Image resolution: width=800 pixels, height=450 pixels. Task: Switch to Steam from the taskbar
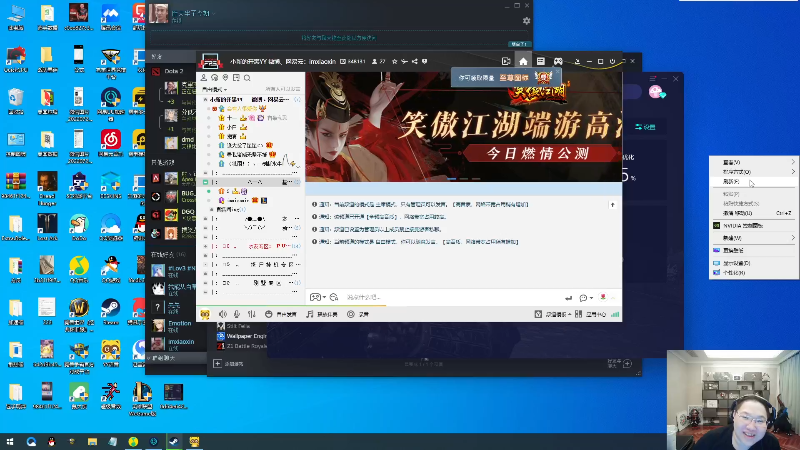(173, 441)
